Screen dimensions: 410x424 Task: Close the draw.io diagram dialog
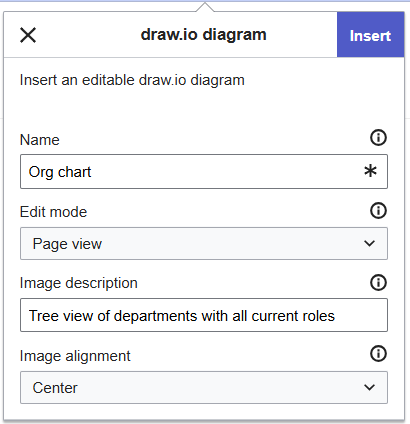pyautogui.click(x=28, y=35)
